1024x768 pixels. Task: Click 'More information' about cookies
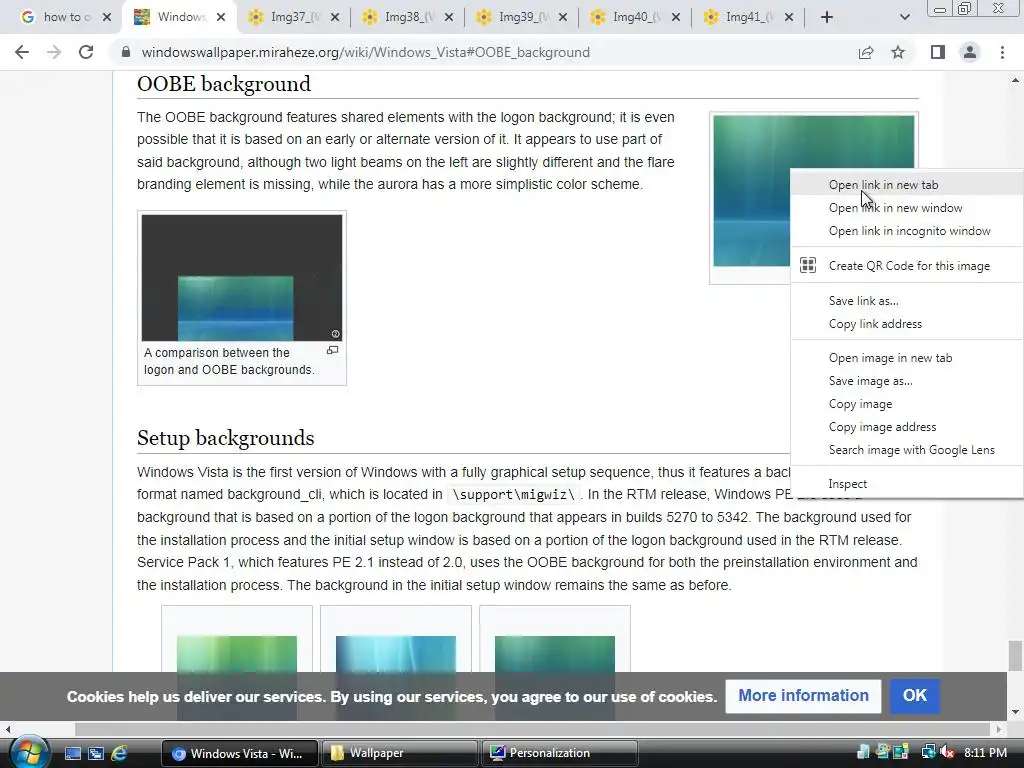pos(803,696)
